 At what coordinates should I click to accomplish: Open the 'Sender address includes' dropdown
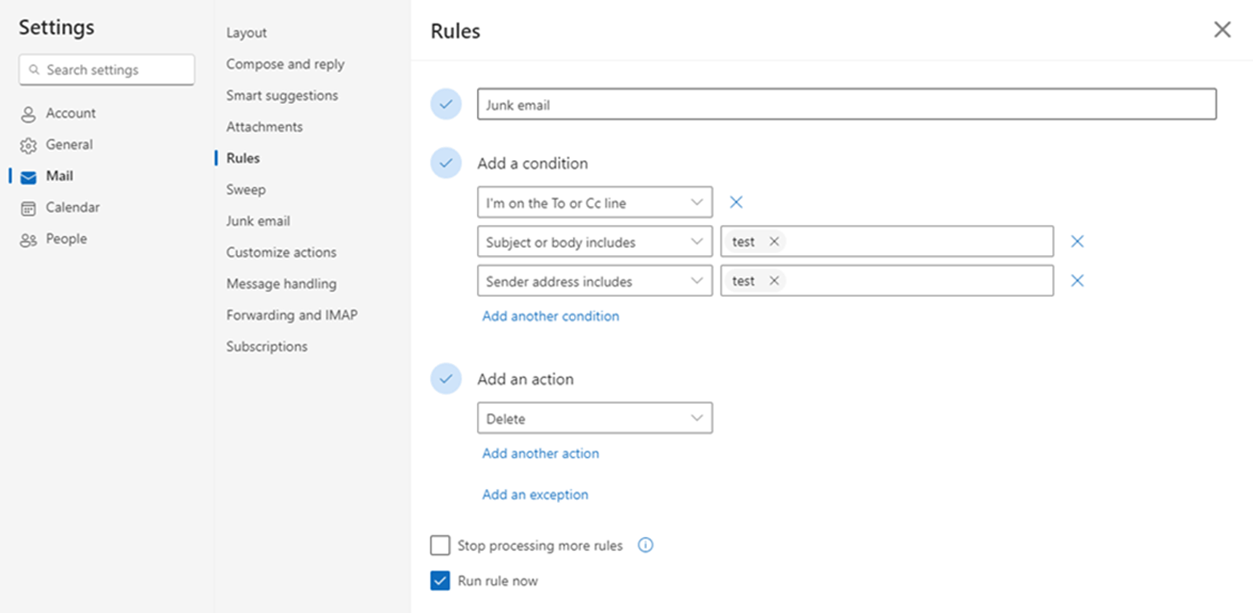pos(595,281)
